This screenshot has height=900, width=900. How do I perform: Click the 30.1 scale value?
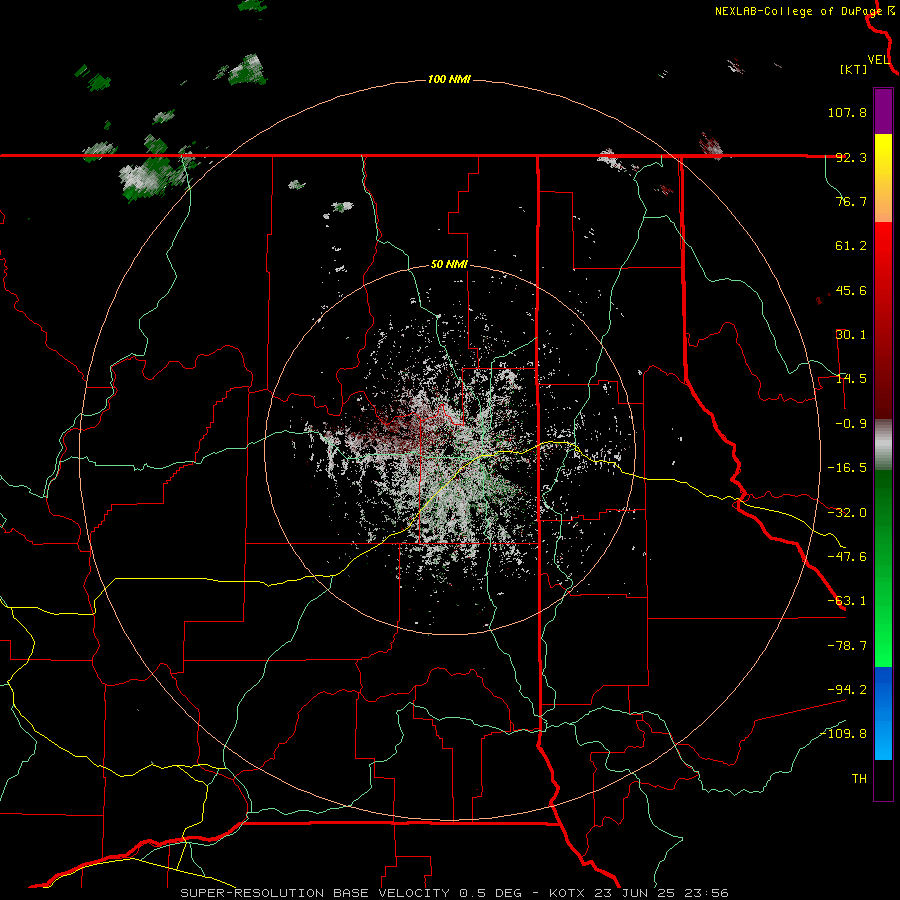pos(851,335)
